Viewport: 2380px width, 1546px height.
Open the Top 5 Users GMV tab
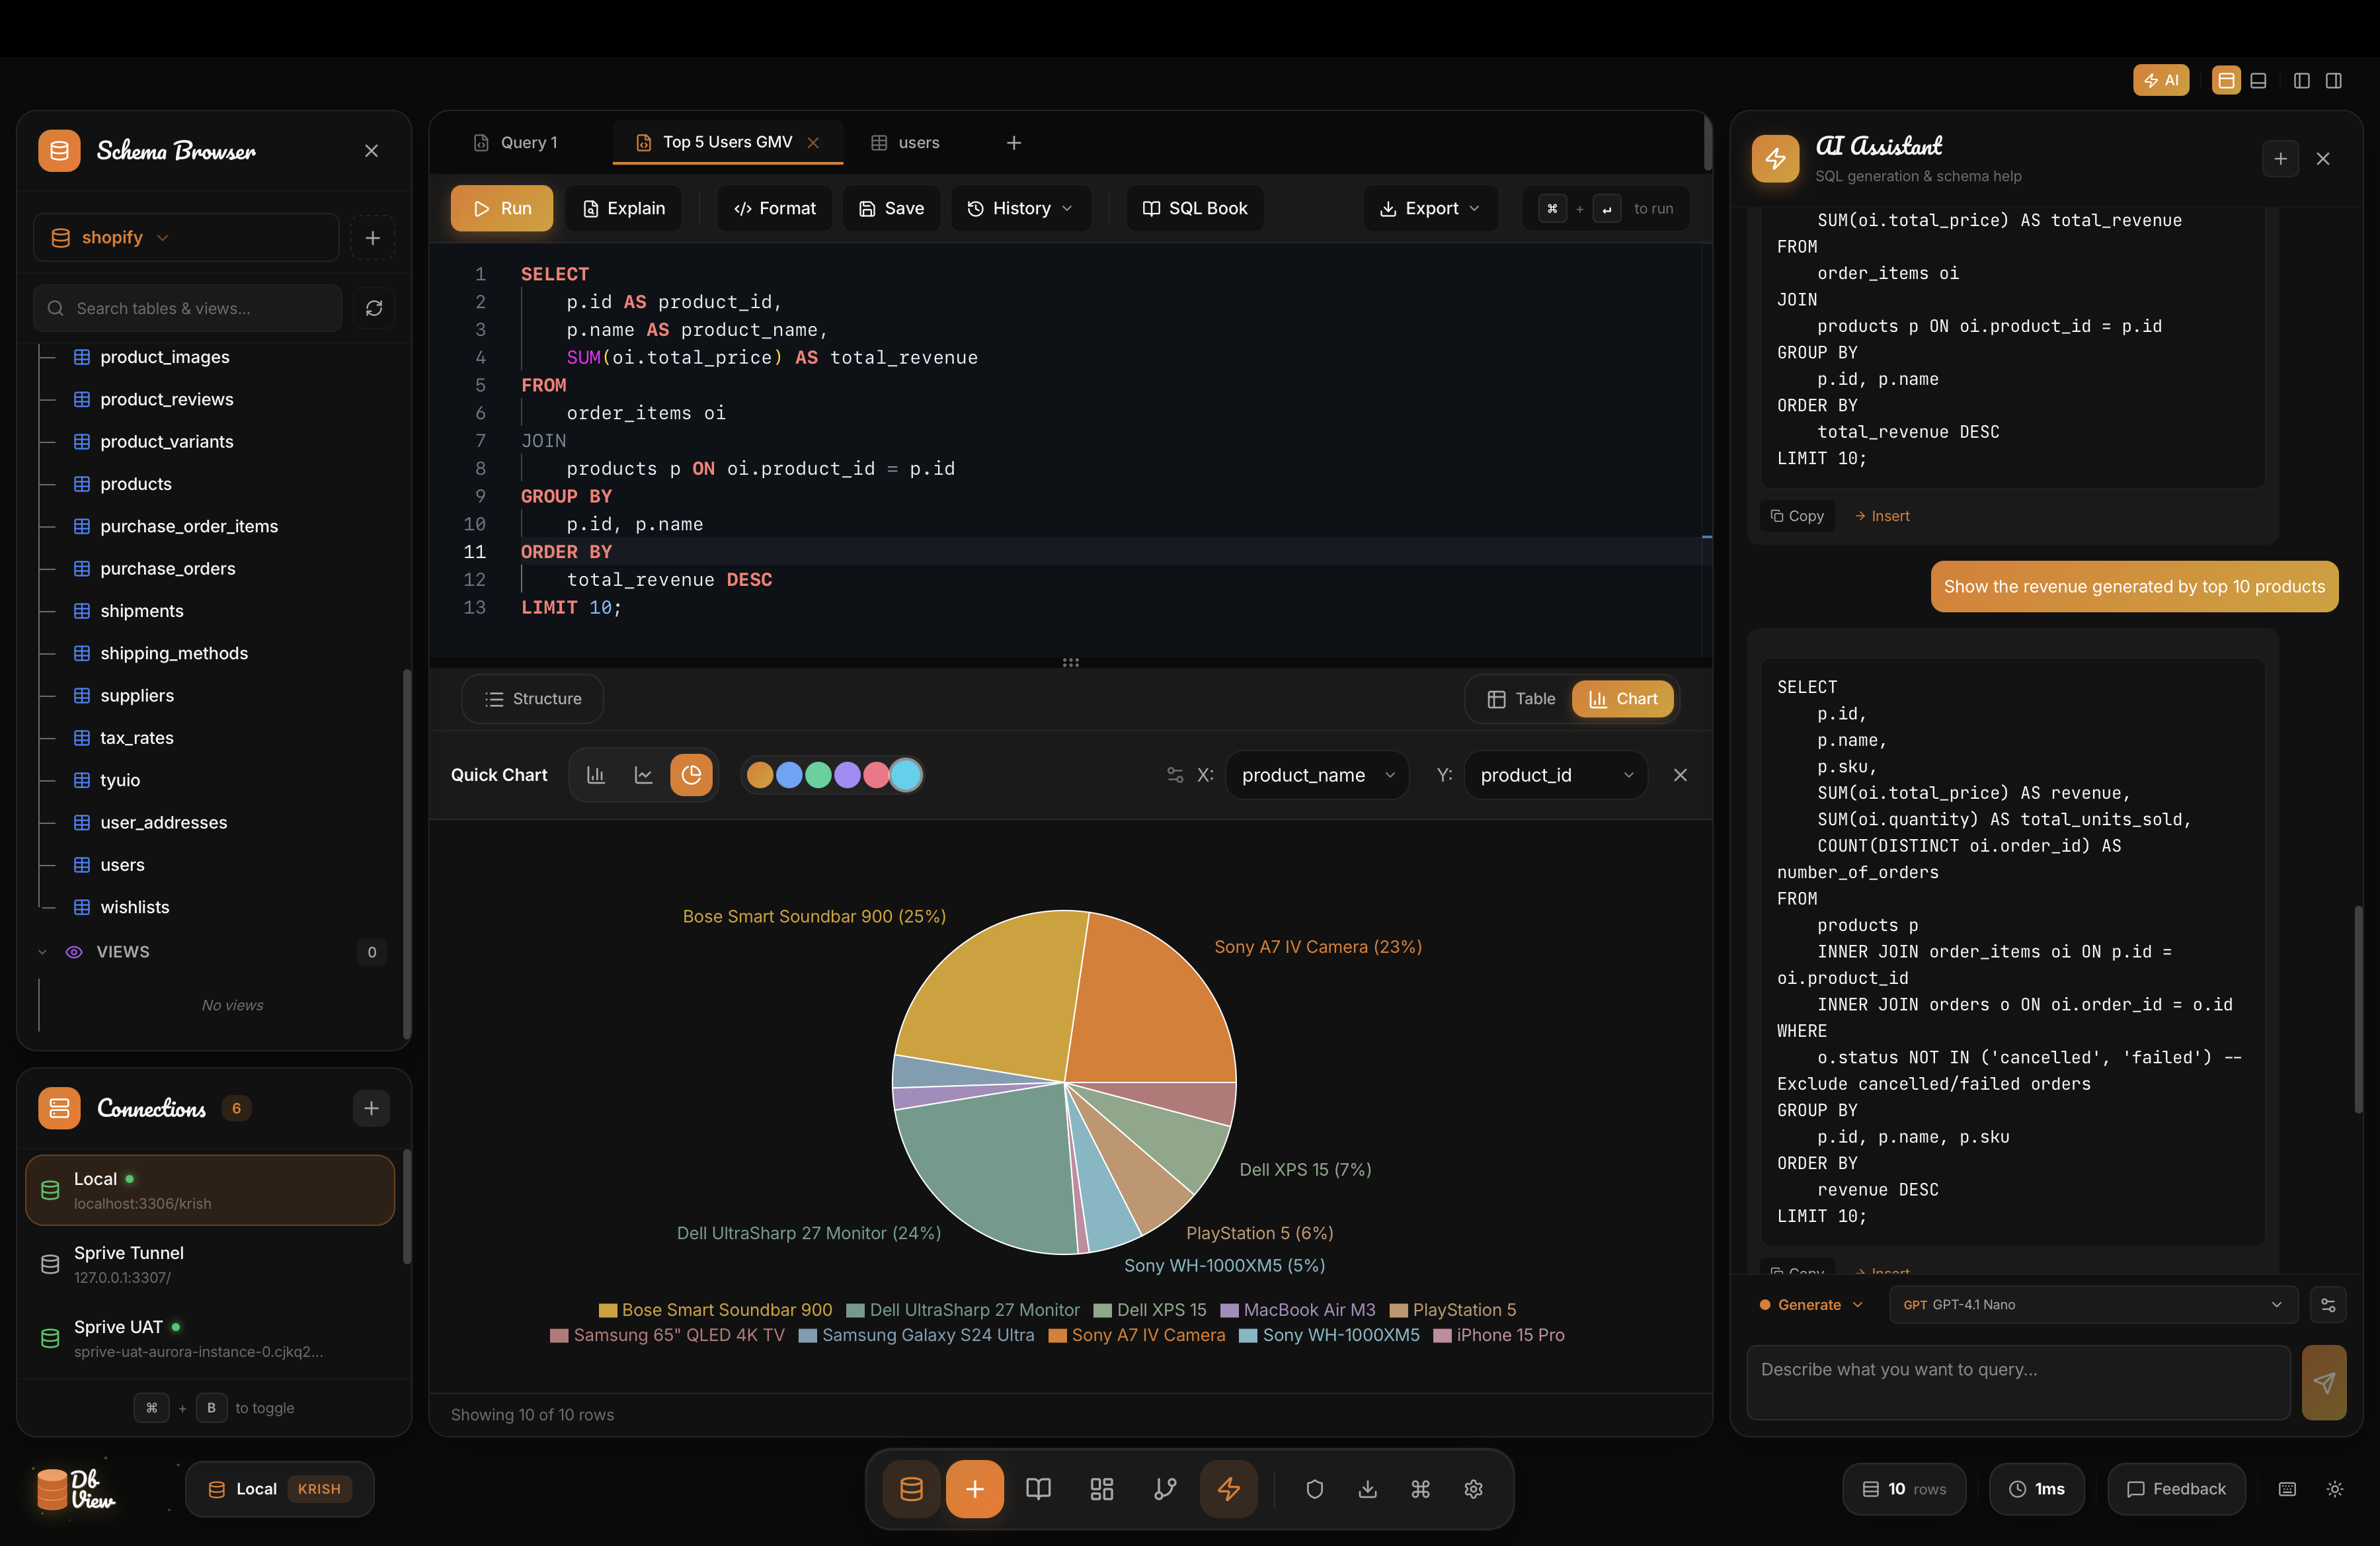727,142
